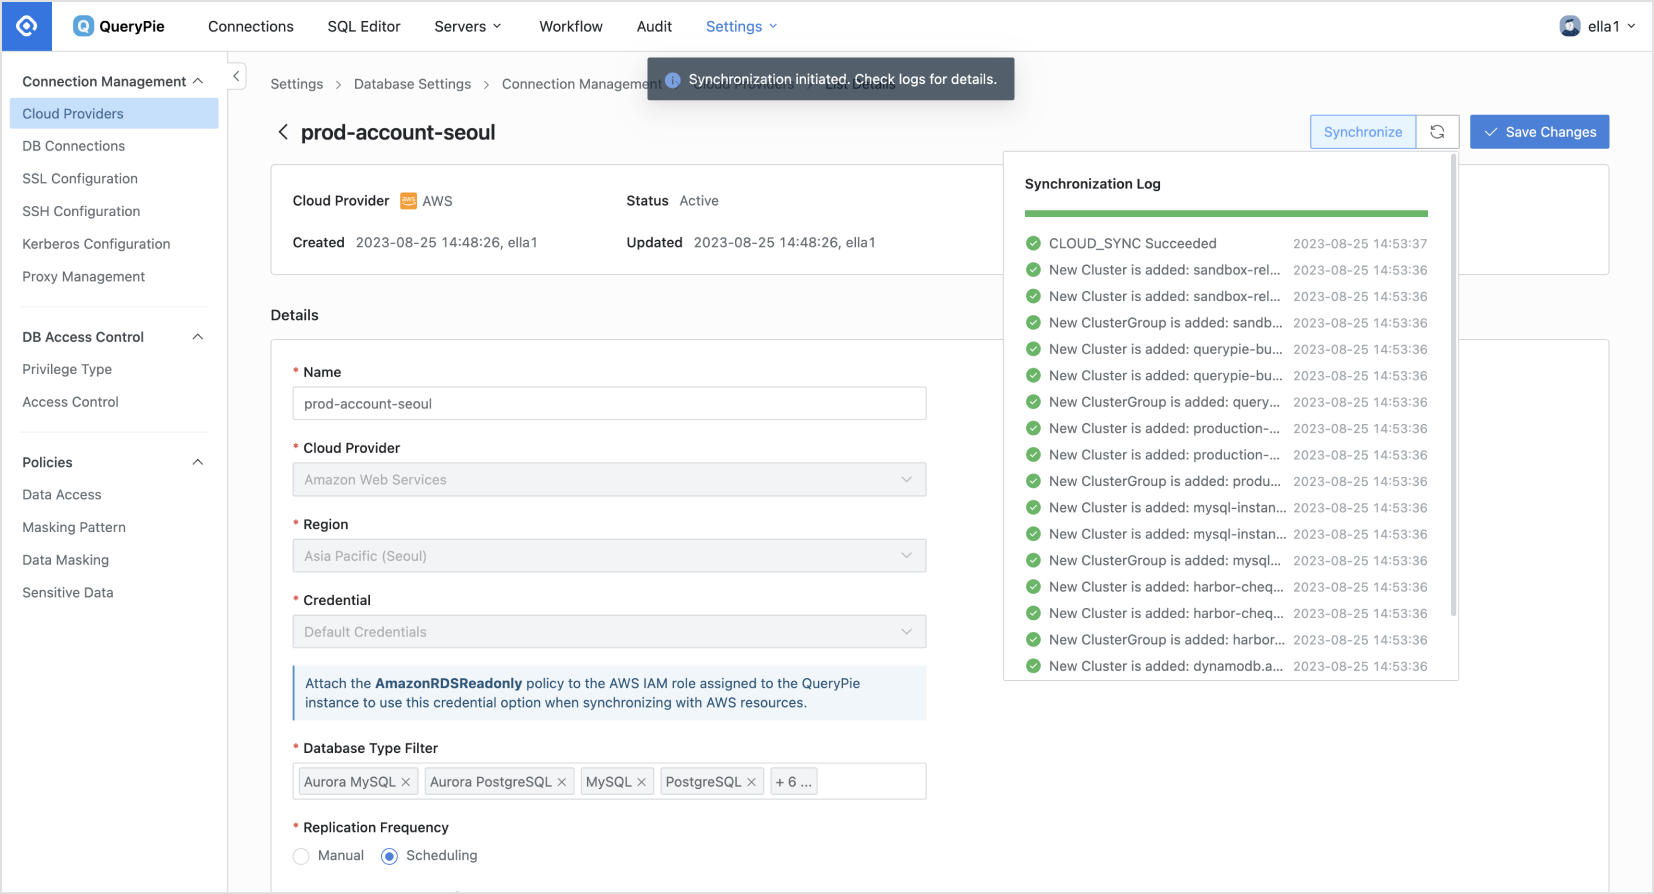Image resolution: width=1654 pixels, height=894 pixels.
Task: Click the 'New ClusterGroup is added: sandb...' log entry
Action: pyautogui.click(x=1226, y=323)
